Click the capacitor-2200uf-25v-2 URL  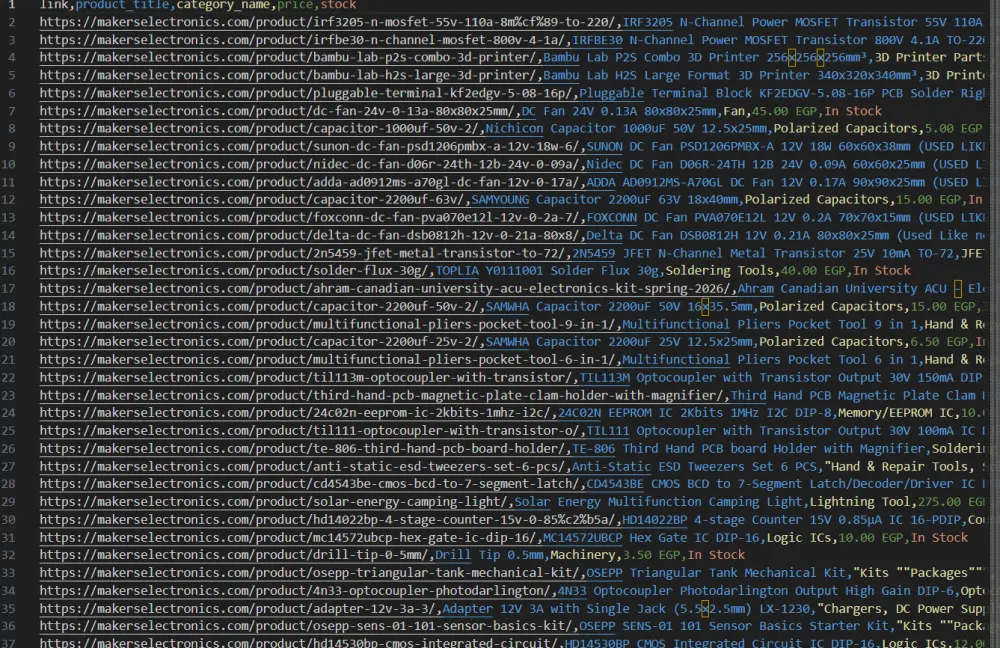261,342
